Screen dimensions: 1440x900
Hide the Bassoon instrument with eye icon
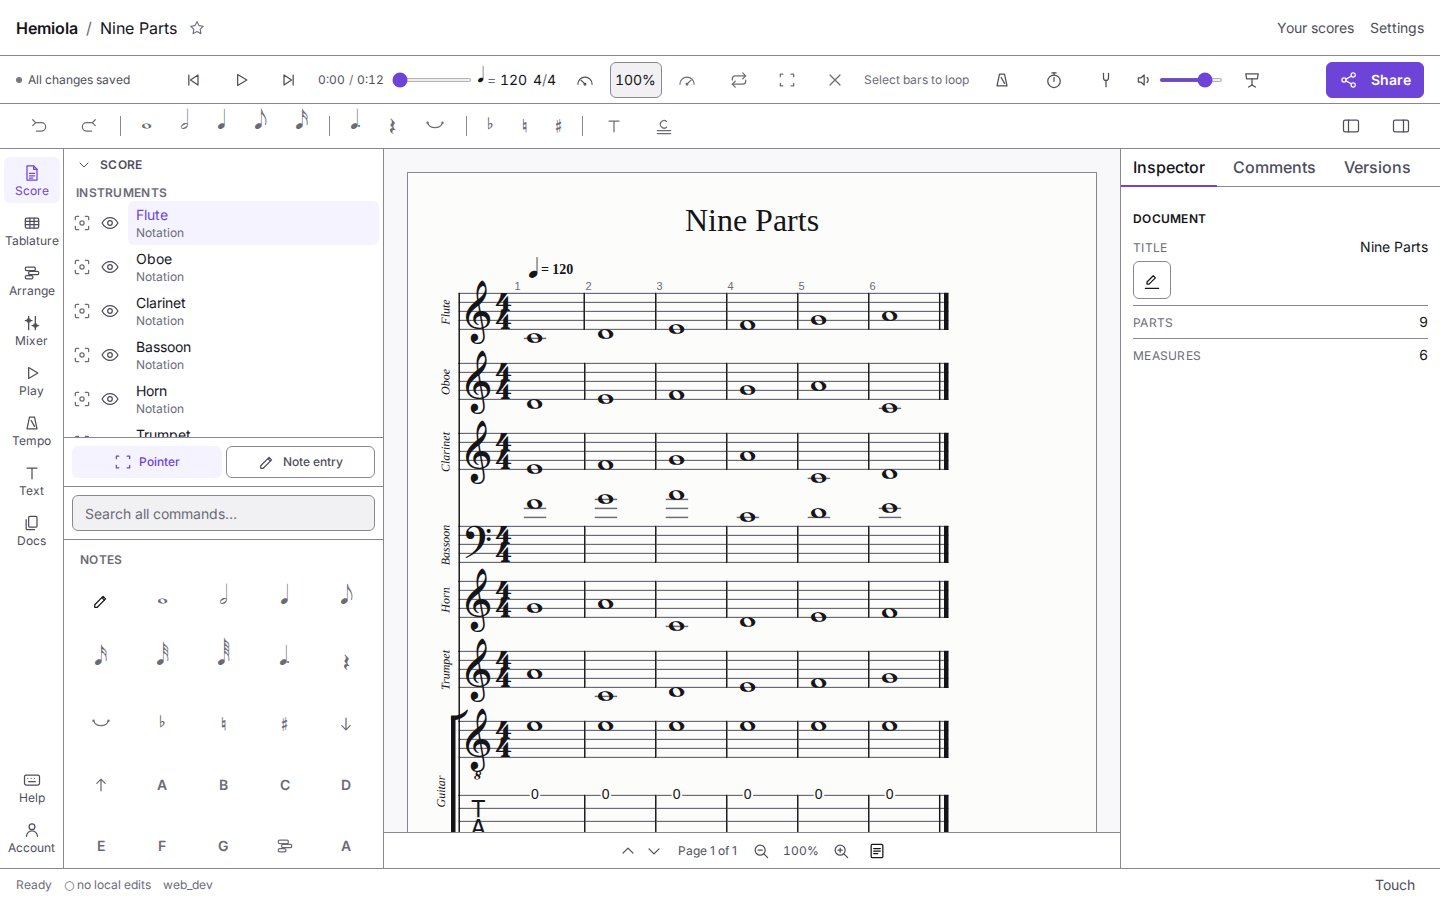pos(111,355)
